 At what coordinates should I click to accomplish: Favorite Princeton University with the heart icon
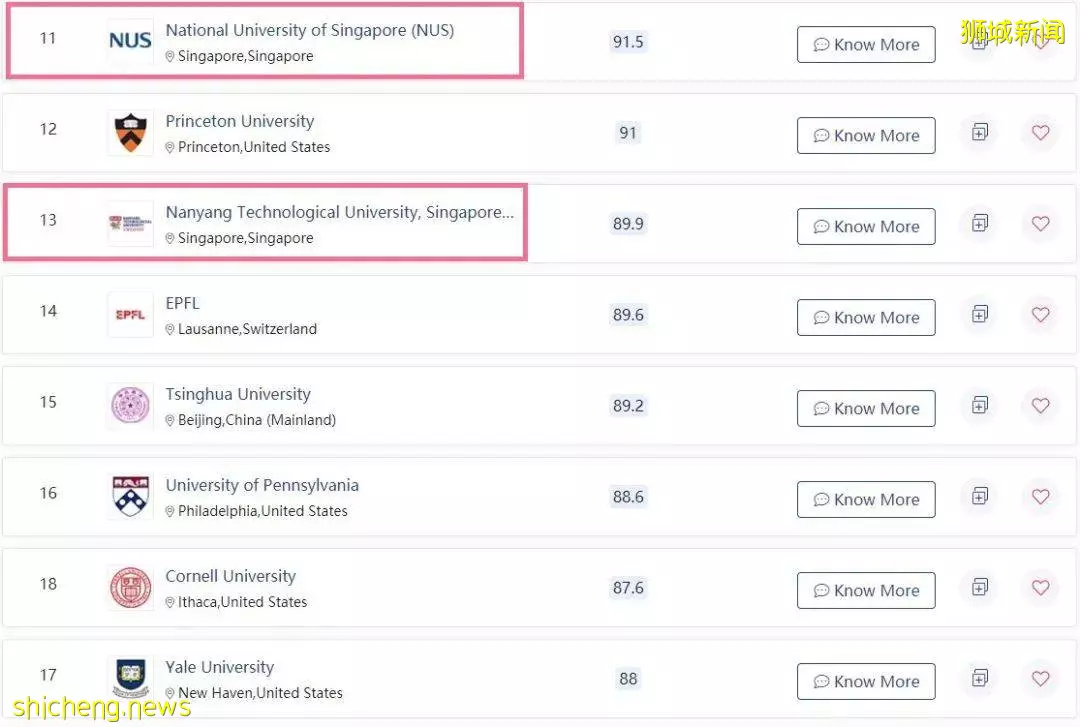pyautogui.click(x=1040, y=132)
